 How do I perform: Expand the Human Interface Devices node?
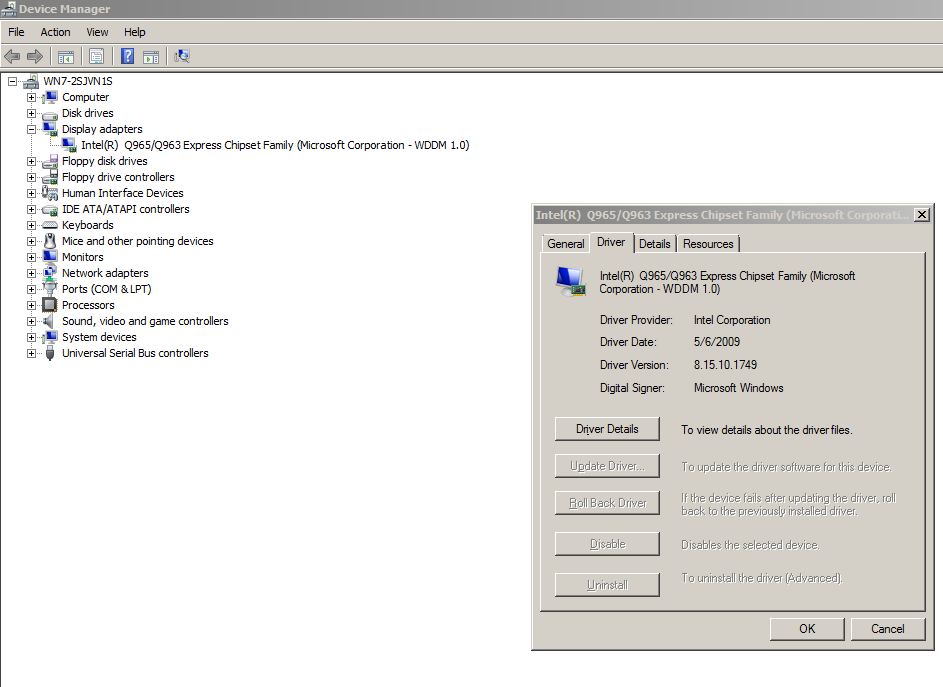tap(31, 193)
